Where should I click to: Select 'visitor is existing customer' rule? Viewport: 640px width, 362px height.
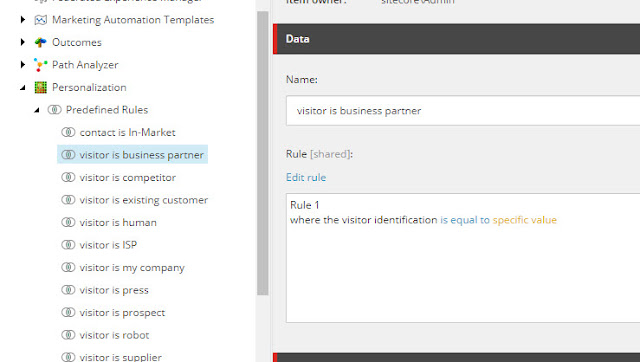coord(144,200)
